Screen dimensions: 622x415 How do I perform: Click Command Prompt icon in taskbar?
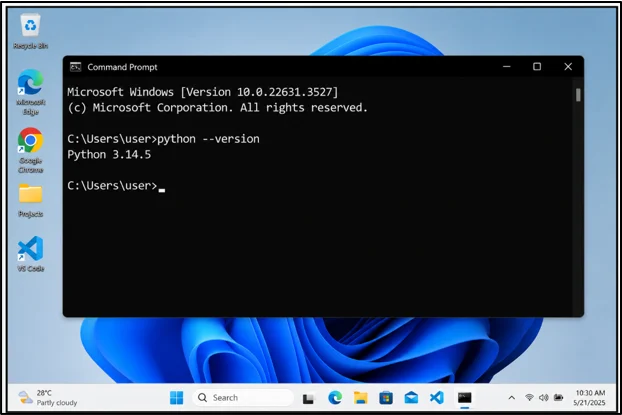[465, 398]
